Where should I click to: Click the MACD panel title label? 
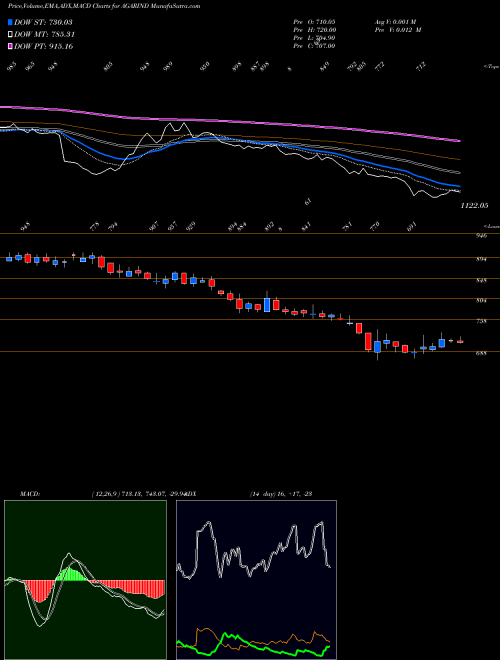[x=30, y=494]
